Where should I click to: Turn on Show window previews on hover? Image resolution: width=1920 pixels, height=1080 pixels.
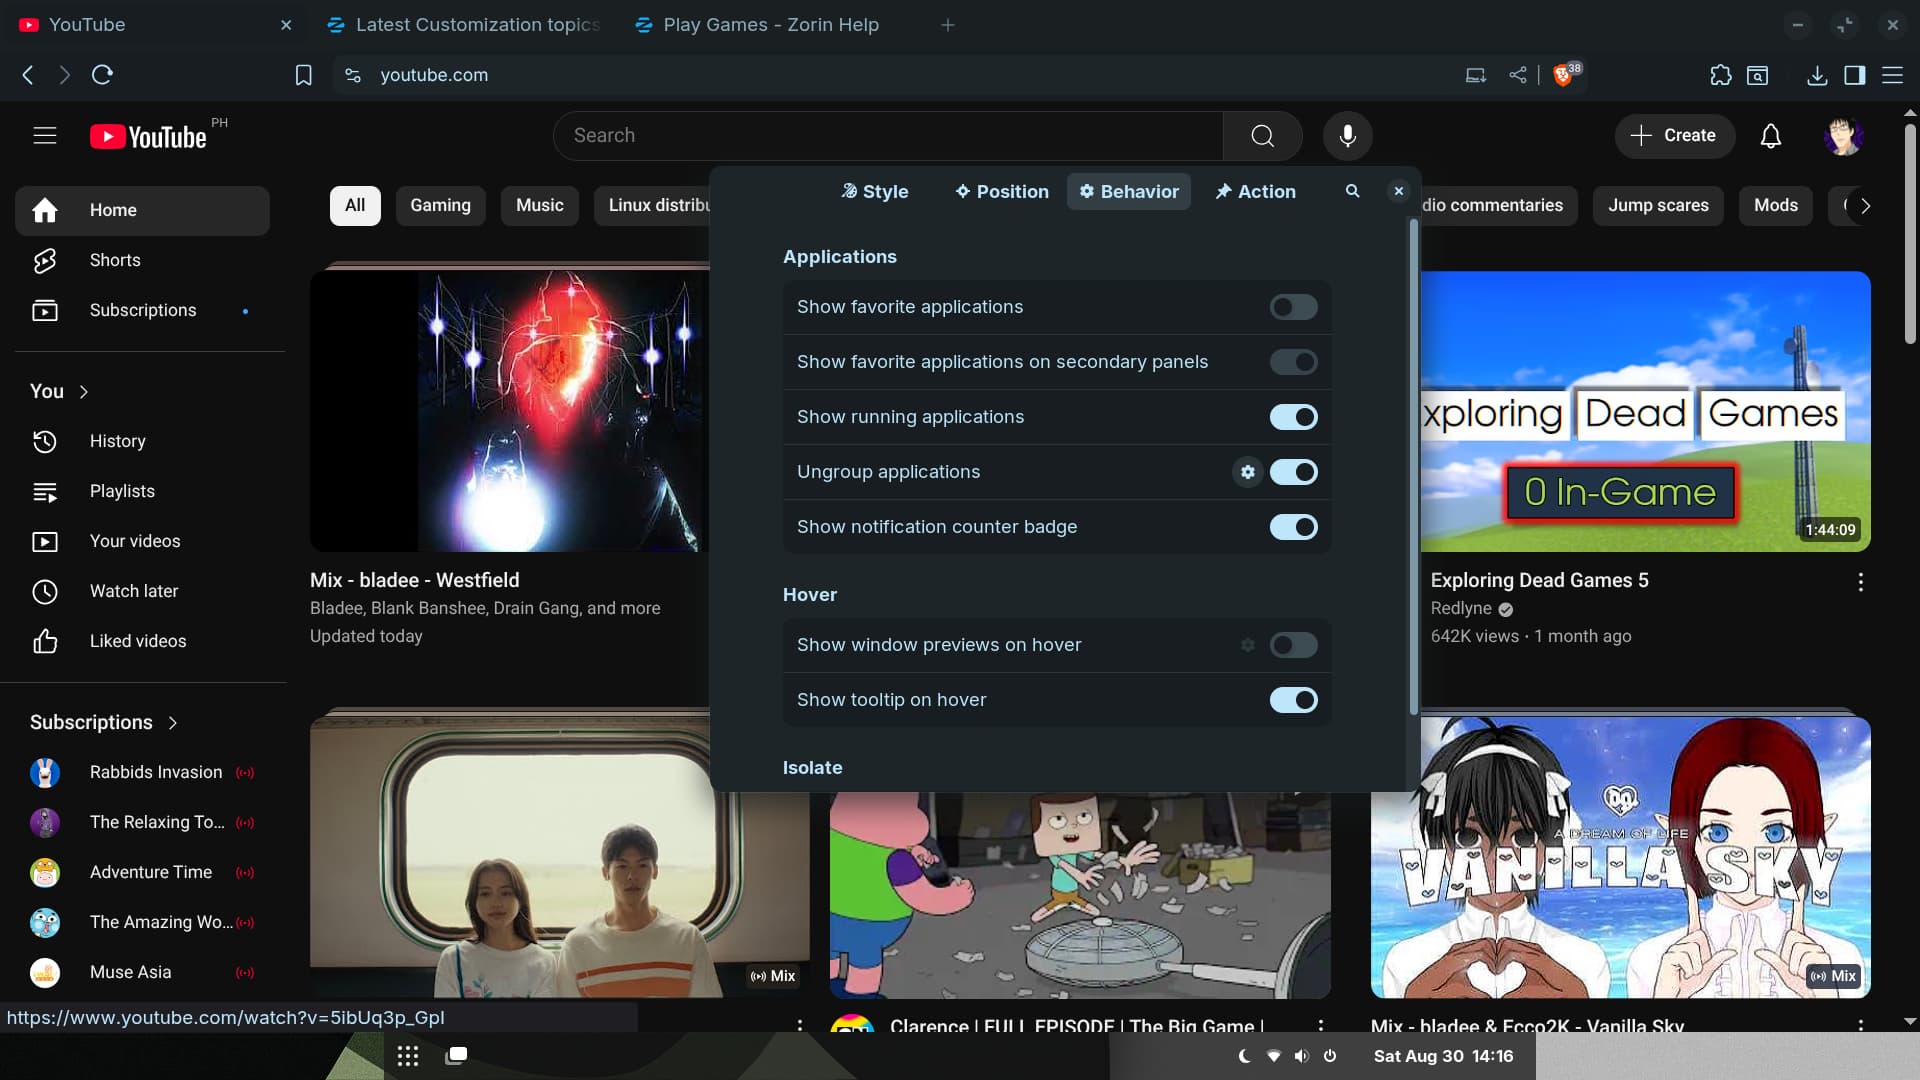[1293, 645]
